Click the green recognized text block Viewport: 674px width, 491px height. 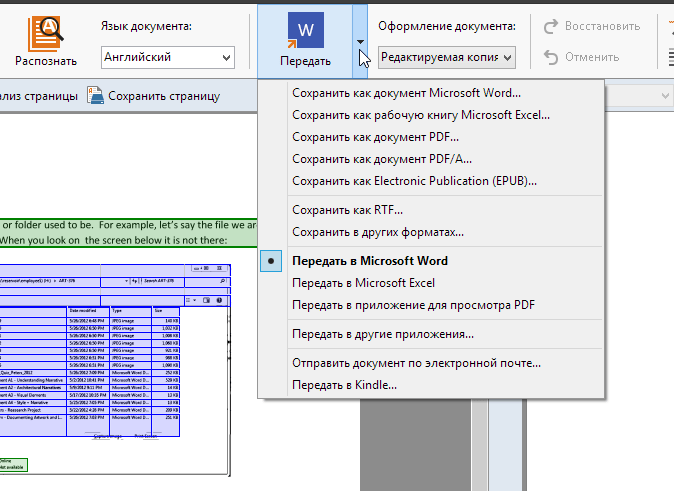pos(128,233)
